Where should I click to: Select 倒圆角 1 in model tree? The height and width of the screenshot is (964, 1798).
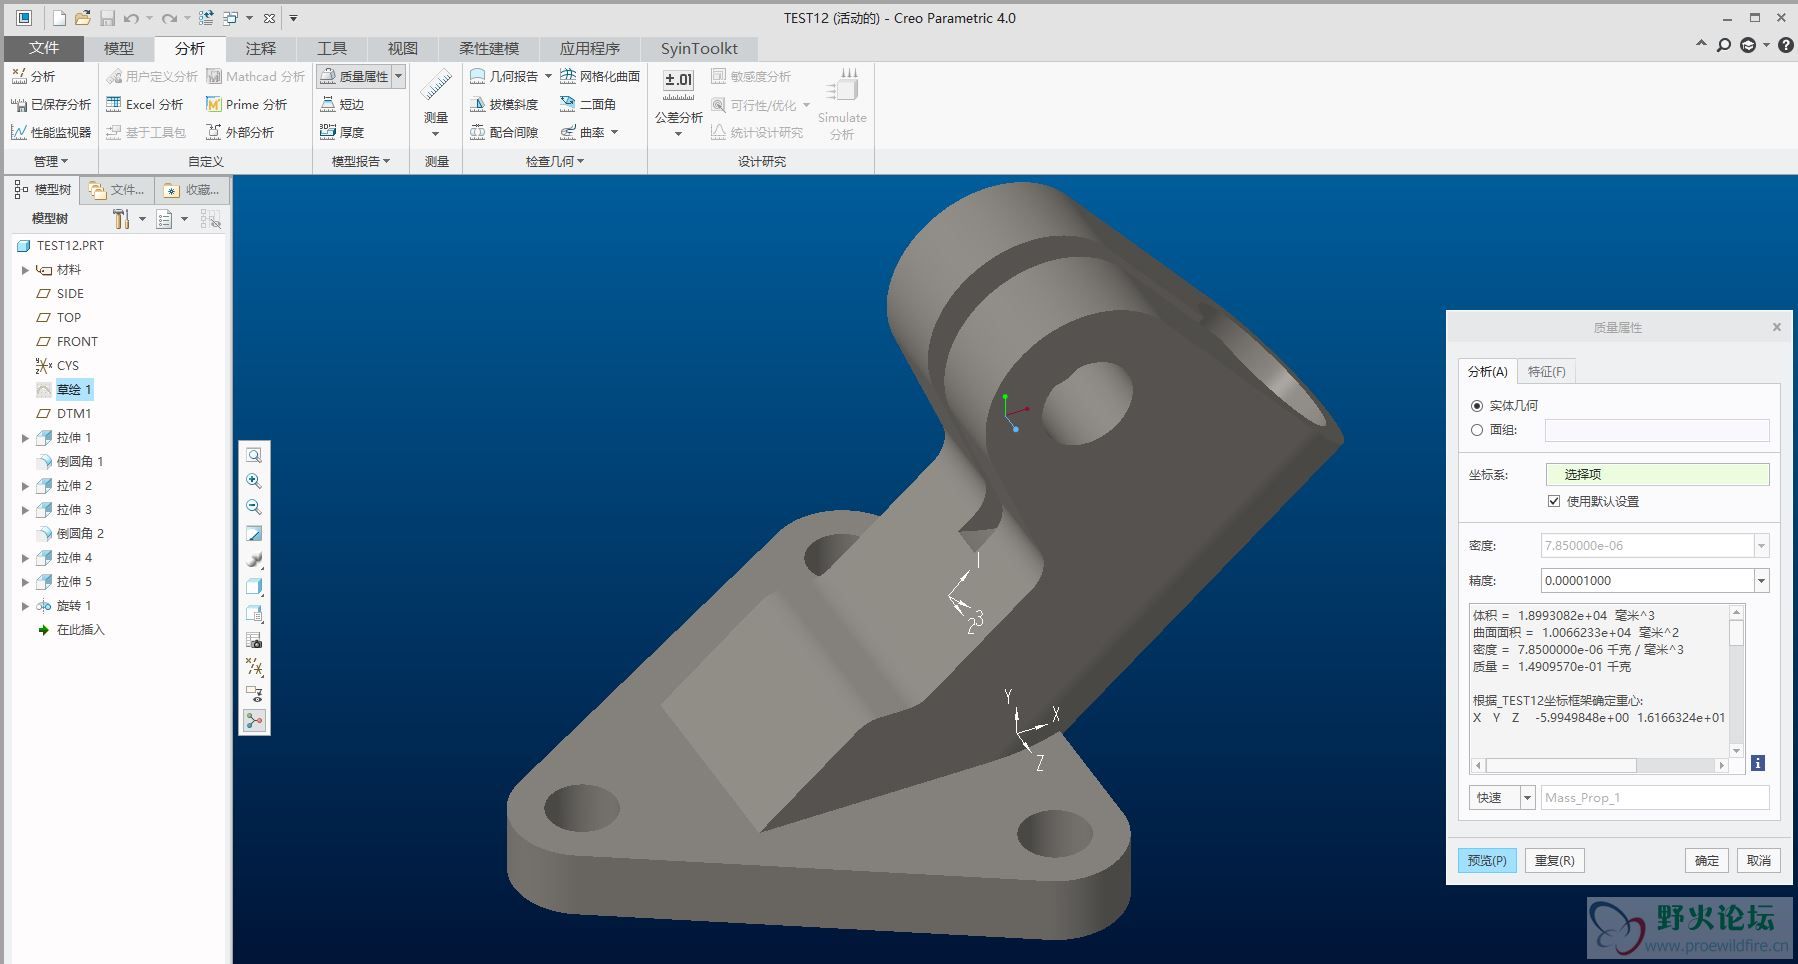80,462
